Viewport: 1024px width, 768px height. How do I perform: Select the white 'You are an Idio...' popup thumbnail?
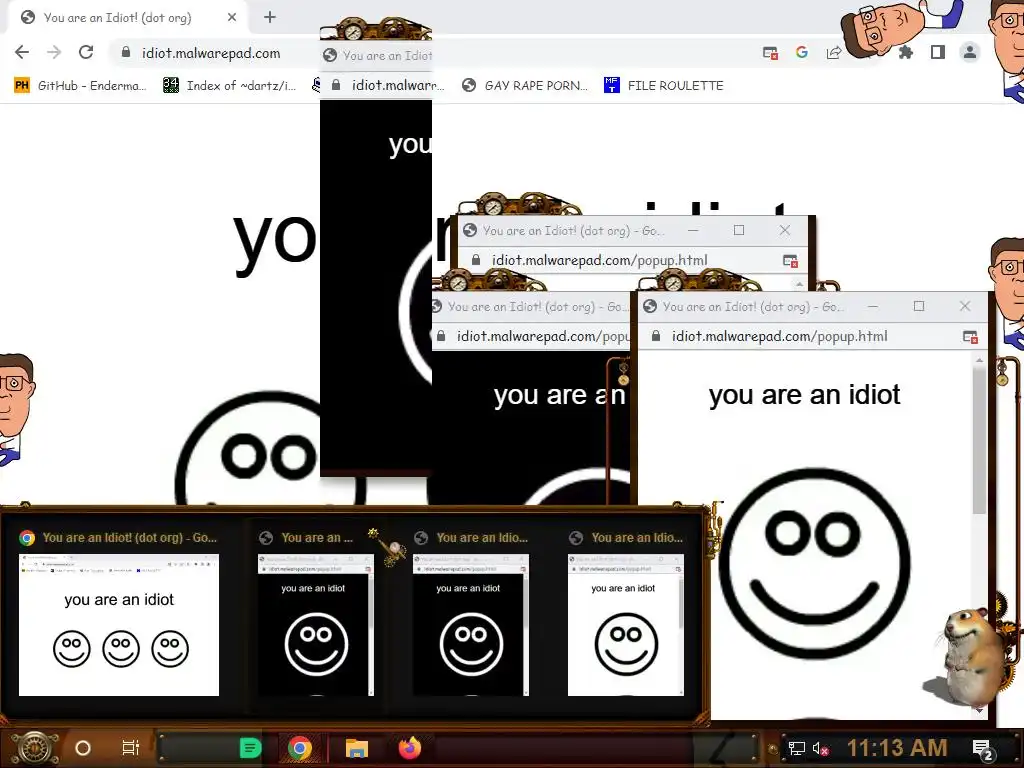[x=626, y=625]
